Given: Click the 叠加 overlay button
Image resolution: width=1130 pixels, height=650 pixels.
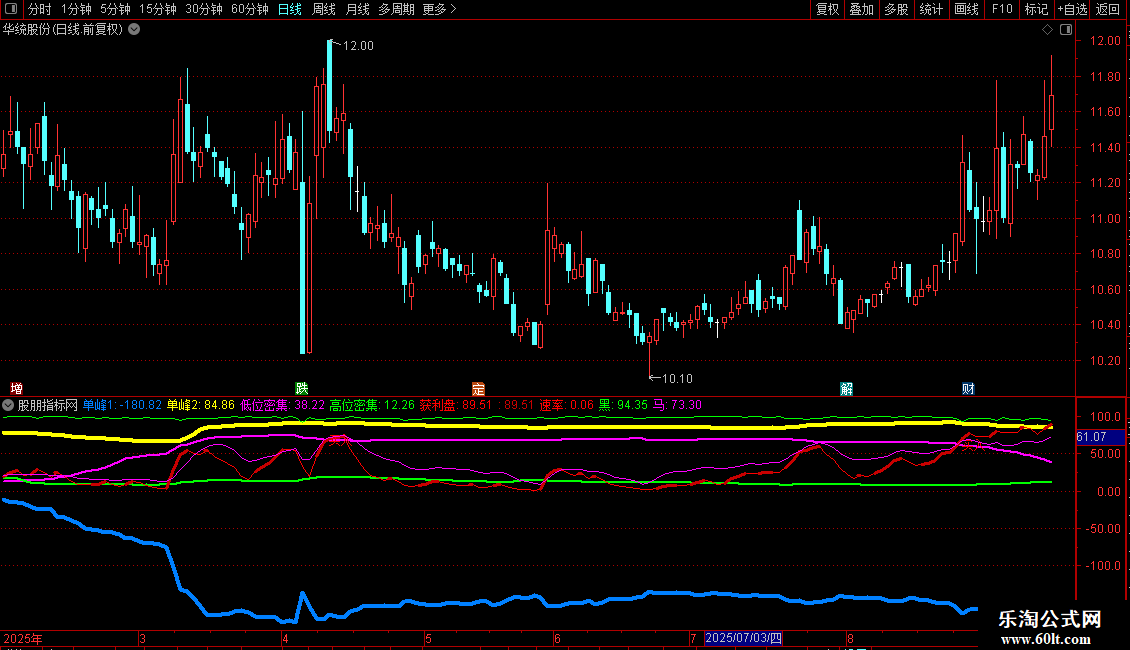Looking at the screenshot, I should point(861,9).
